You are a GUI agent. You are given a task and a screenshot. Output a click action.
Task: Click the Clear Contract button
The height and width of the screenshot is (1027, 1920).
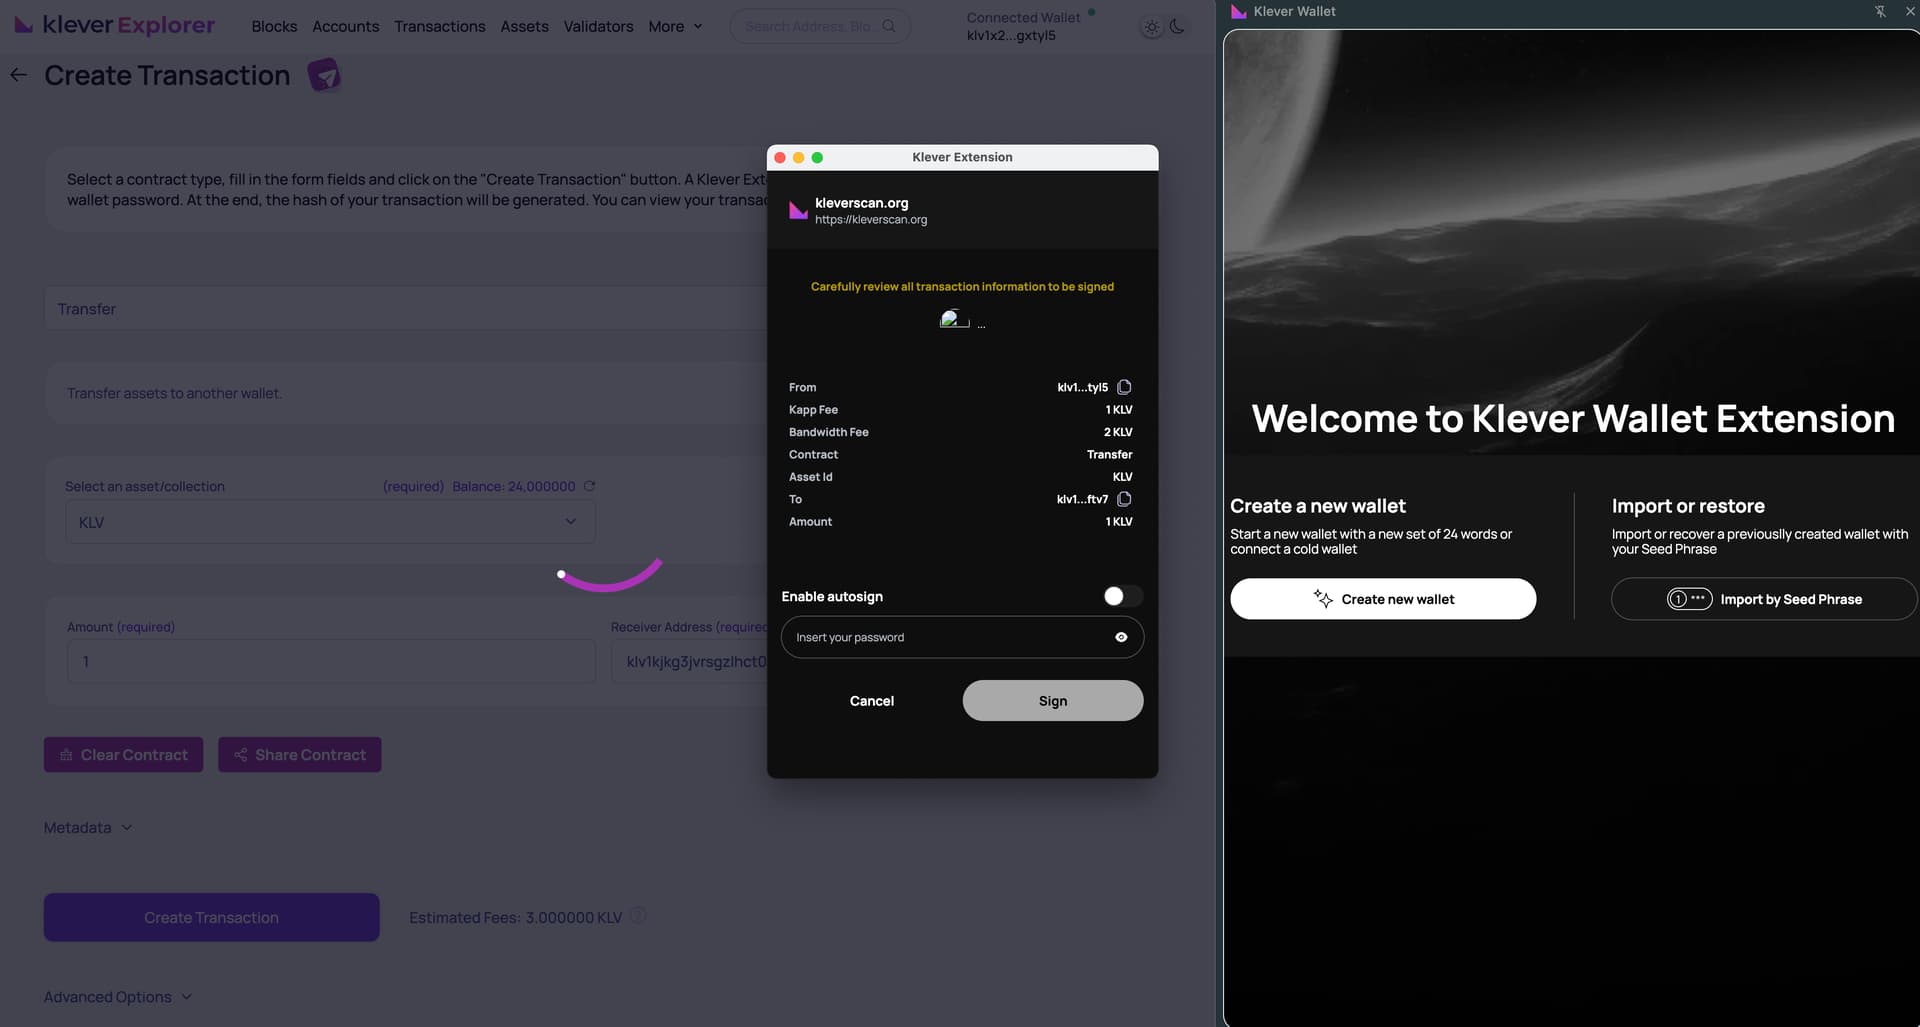[123, 755]
